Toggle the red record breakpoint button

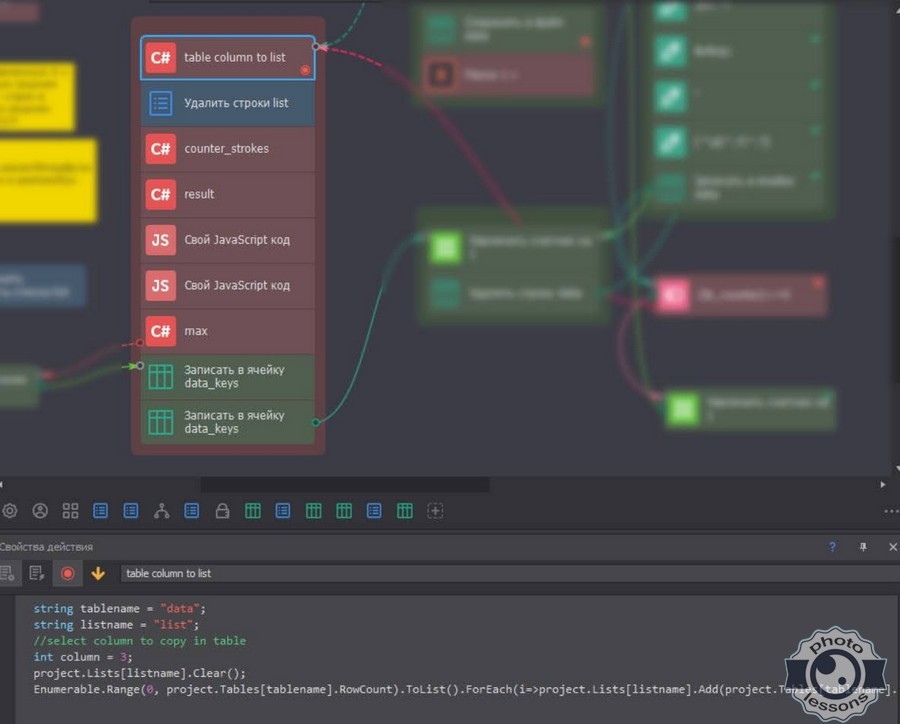click(x=67, y=573)
